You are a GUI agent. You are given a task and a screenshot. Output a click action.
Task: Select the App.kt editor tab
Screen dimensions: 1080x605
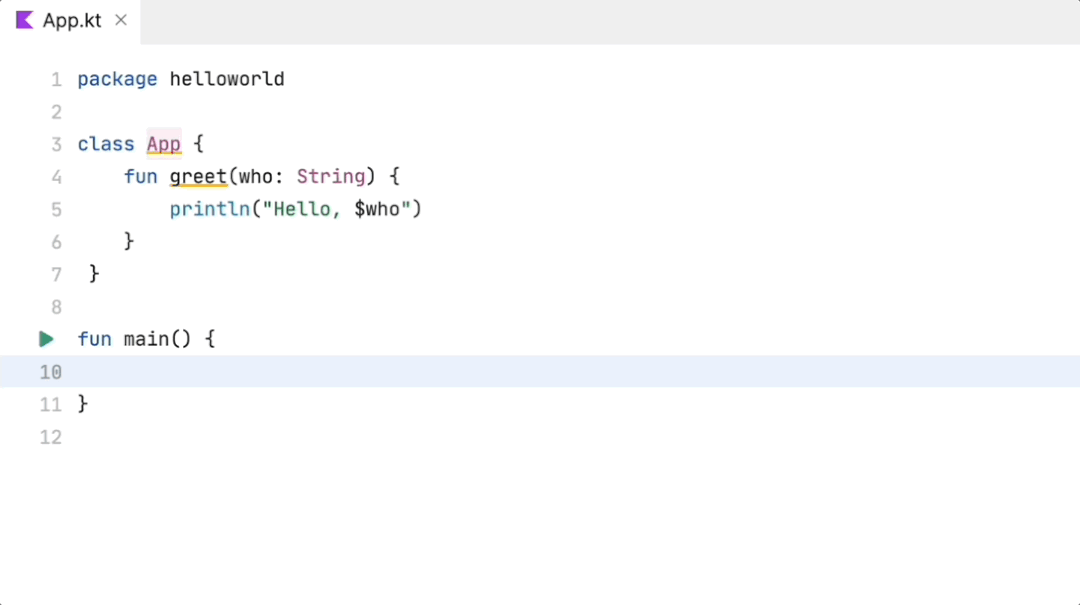(71, 21)
